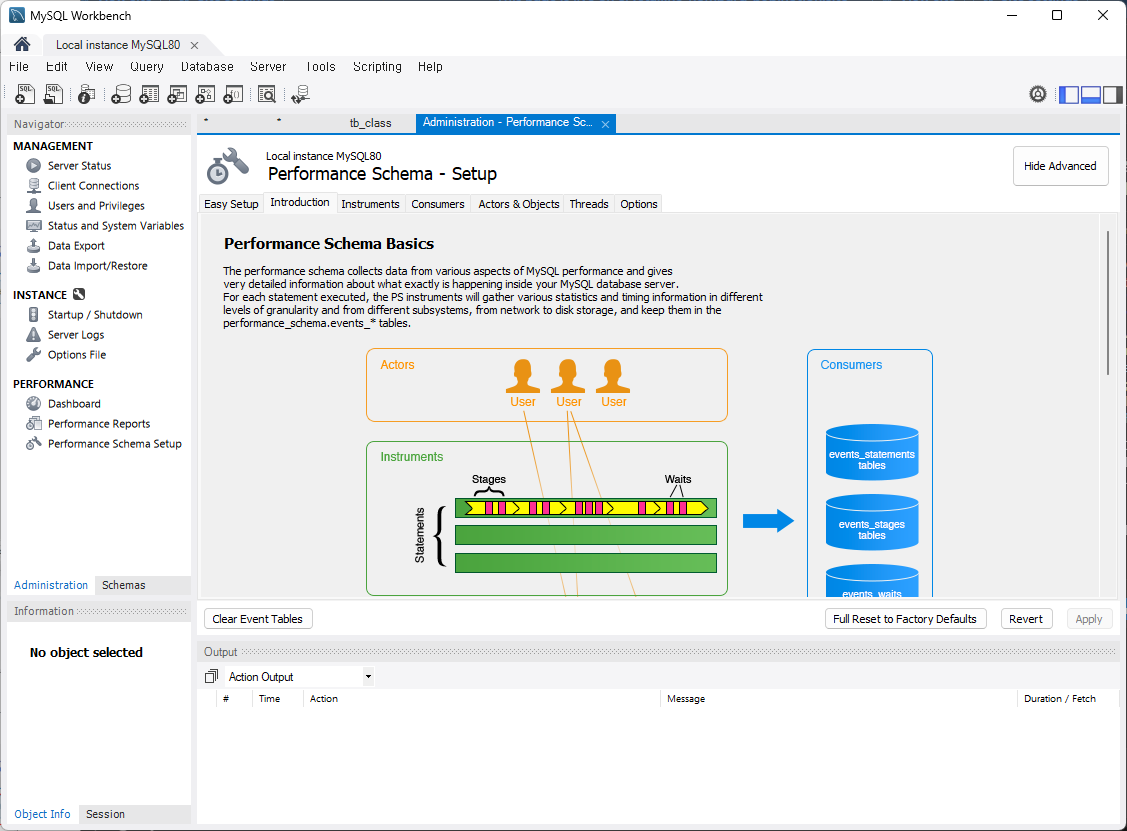The height and width of the screenshot is (831, 1127).
Task: Open Options File in Navigator
Action: [x=77, y=355]
